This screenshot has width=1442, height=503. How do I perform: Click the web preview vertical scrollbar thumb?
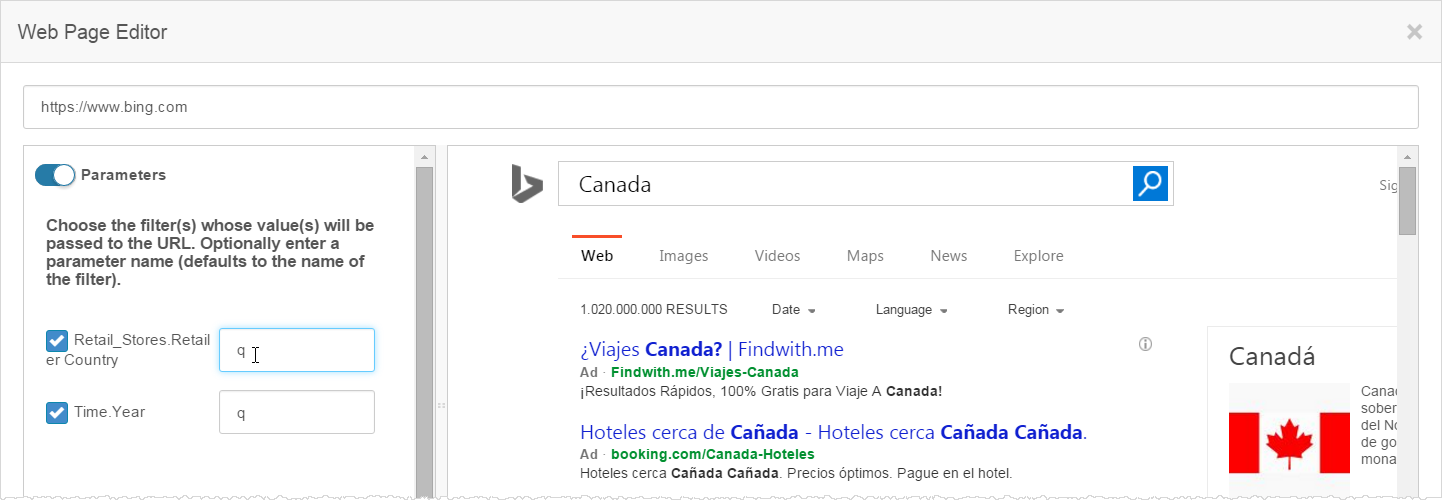click(1408, 201)
